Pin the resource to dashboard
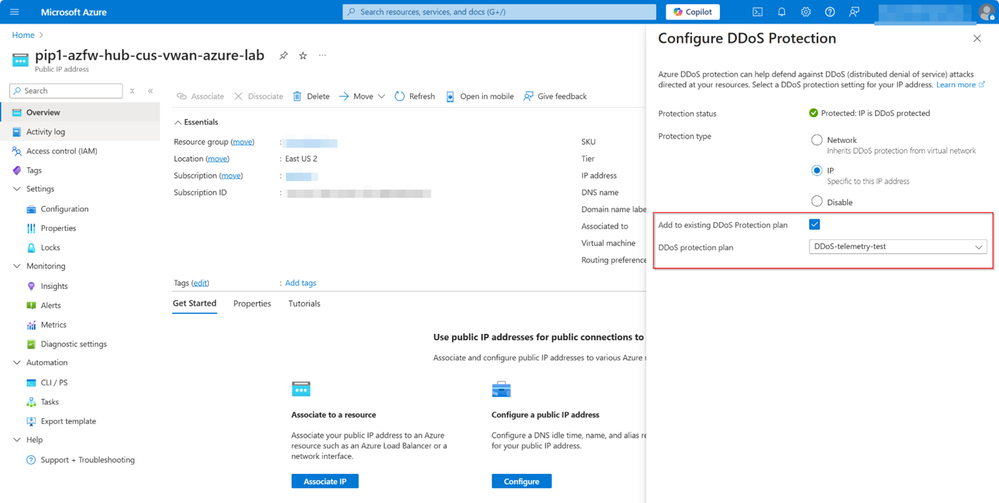This screenshot has width=999, height=503. [283, 55]
